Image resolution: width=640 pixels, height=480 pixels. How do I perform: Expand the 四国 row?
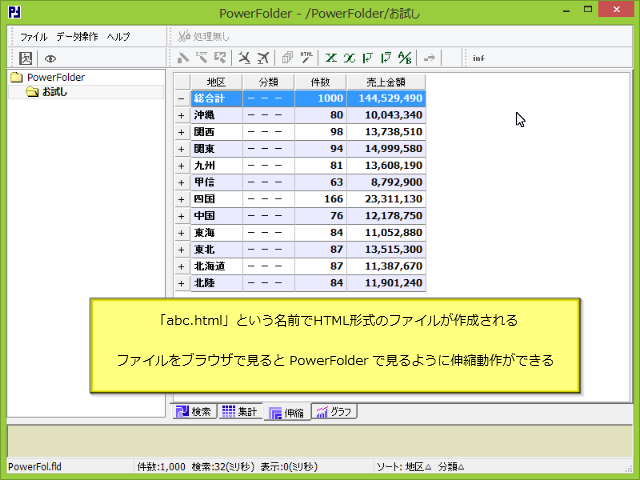(x=181, y=199)
